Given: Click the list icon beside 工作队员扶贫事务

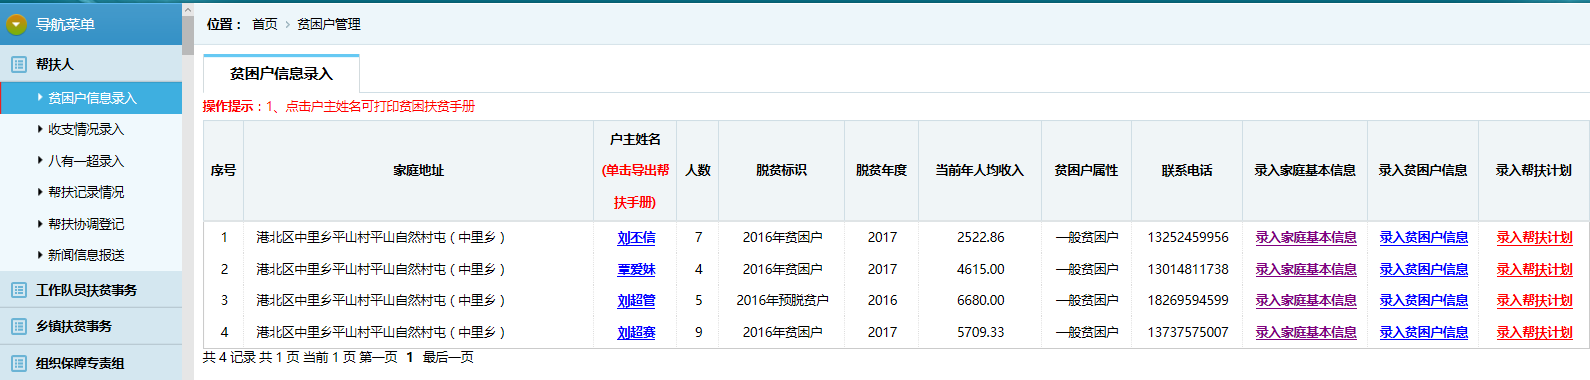Looking at the screenshot, I should pos(19,290).
